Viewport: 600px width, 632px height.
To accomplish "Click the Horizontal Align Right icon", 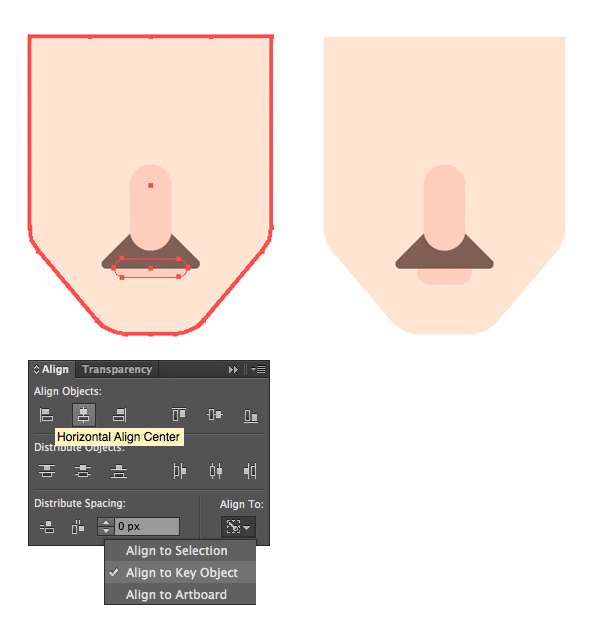I will pos(120,415).
